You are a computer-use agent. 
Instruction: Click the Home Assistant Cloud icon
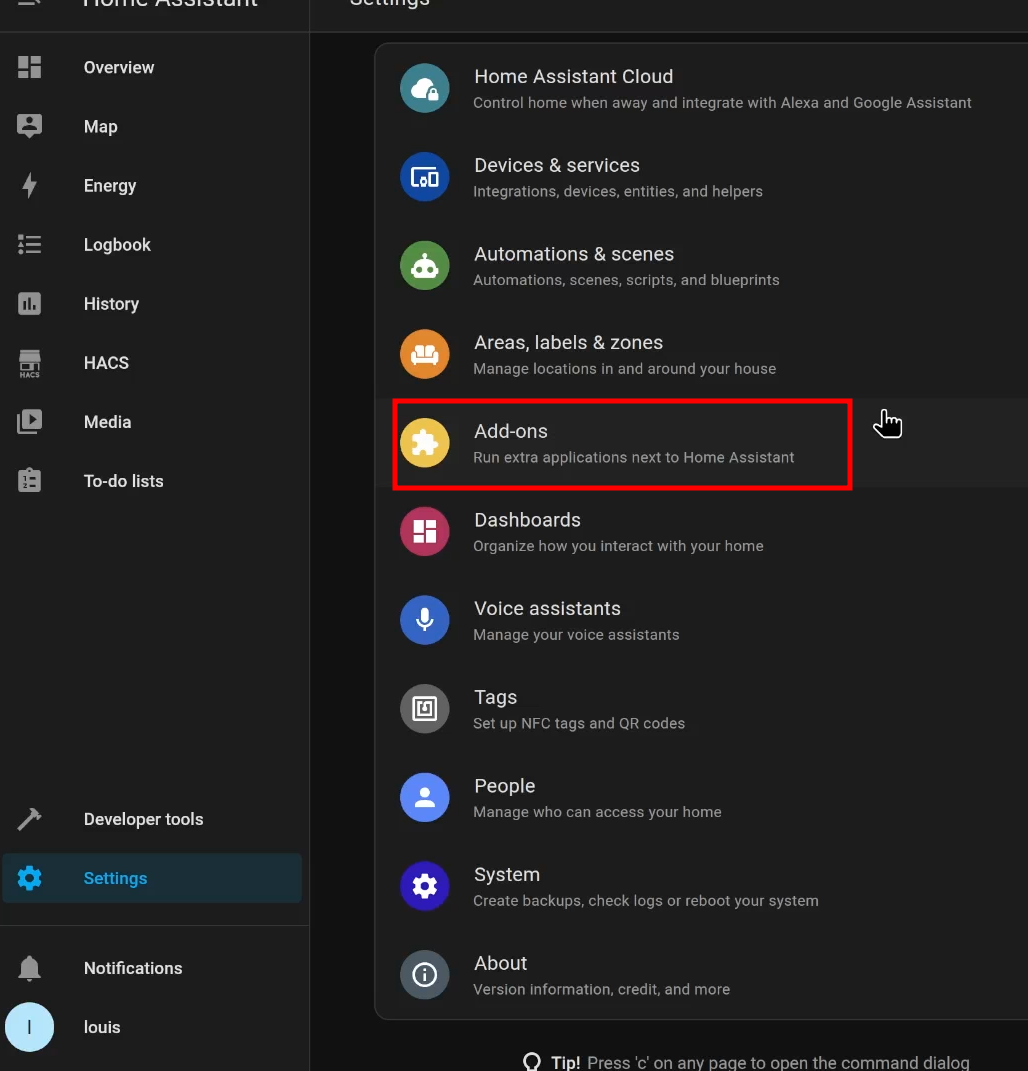425,88
